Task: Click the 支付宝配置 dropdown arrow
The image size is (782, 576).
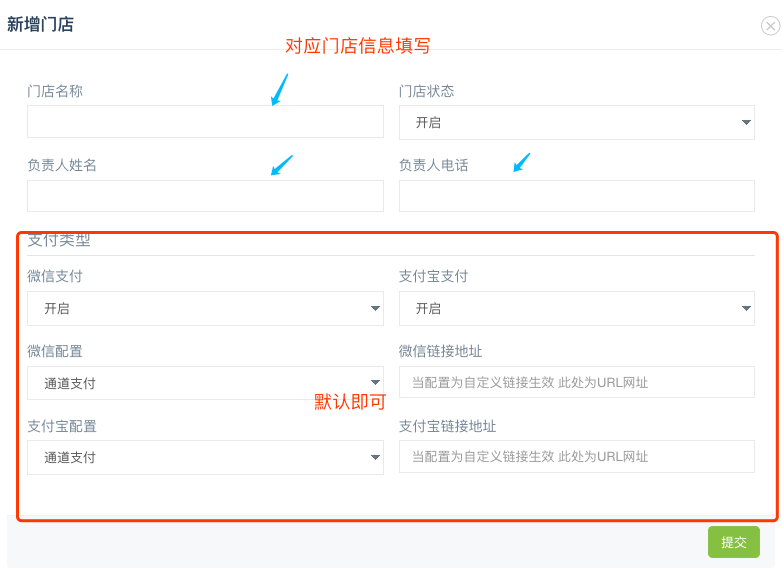Action: (375, 457)
